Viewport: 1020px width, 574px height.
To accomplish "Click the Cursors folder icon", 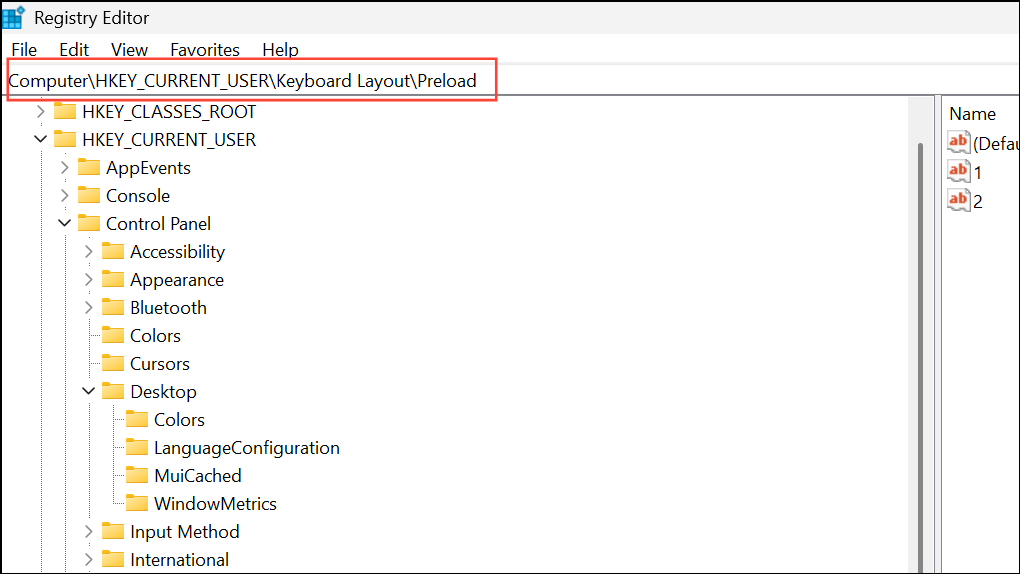I will coord(113,362).
